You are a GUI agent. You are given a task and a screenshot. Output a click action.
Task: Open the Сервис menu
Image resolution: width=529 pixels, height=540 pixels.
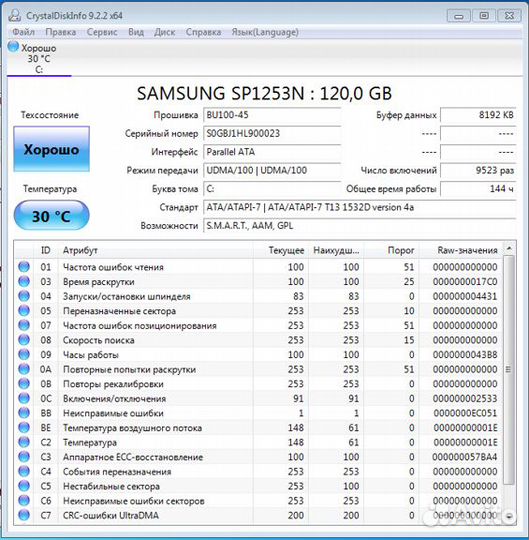102,32
